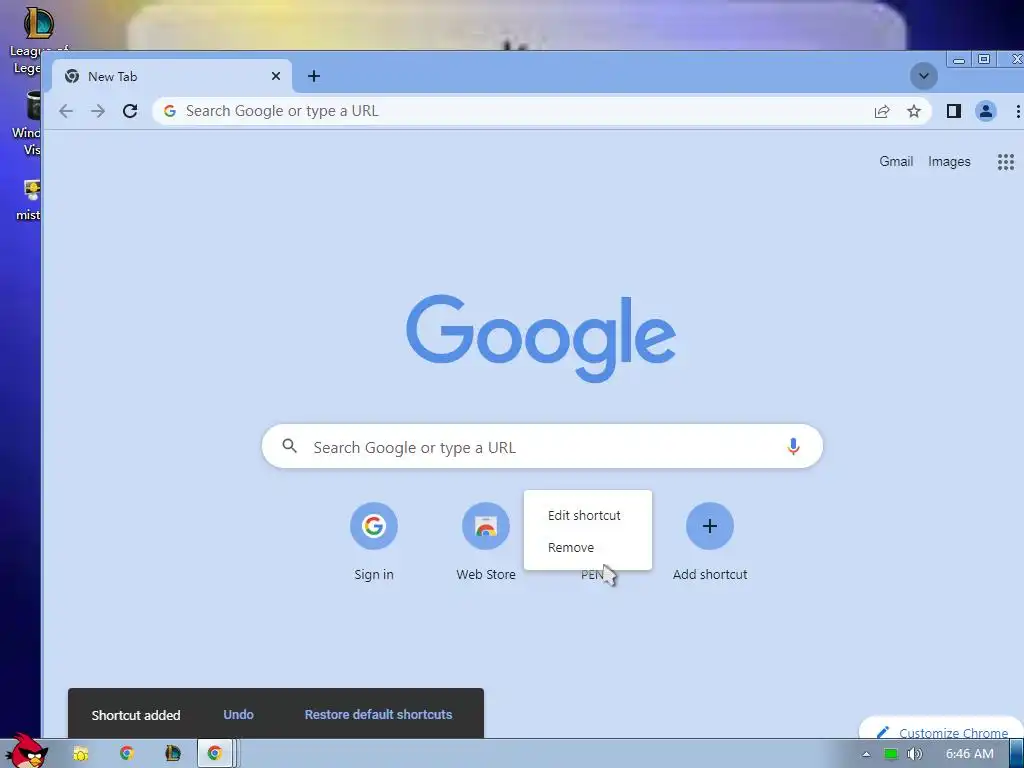
Task: Choose Remove from the context menu
Action: [571, 547]
